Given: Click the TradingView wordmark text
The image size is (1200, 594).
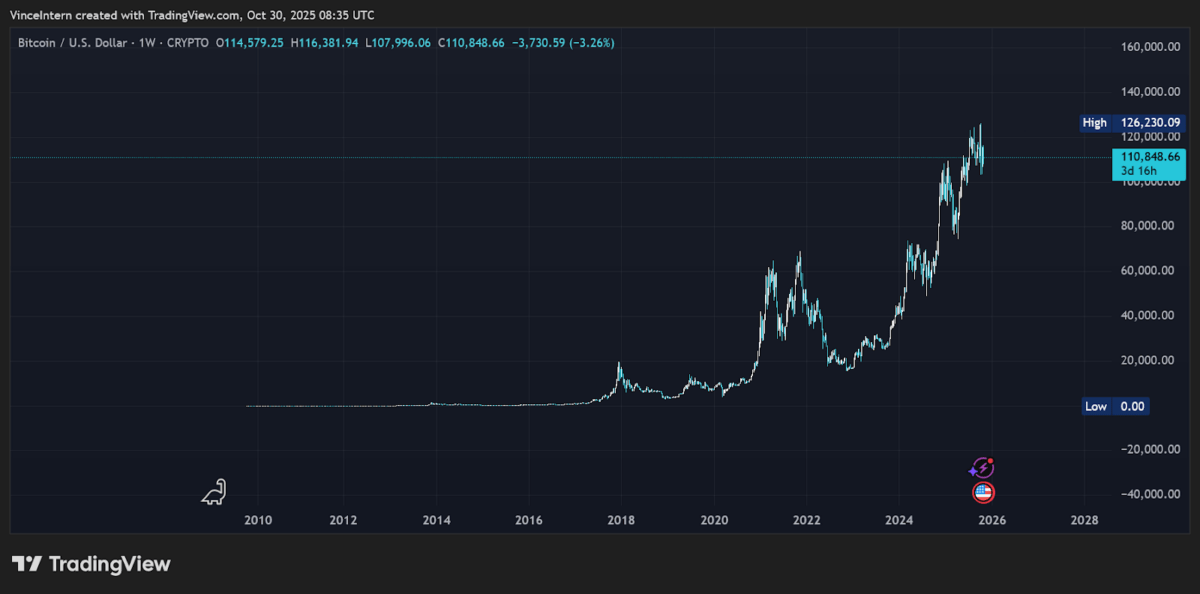Looking at the screenshot, I should pos(110,564).
